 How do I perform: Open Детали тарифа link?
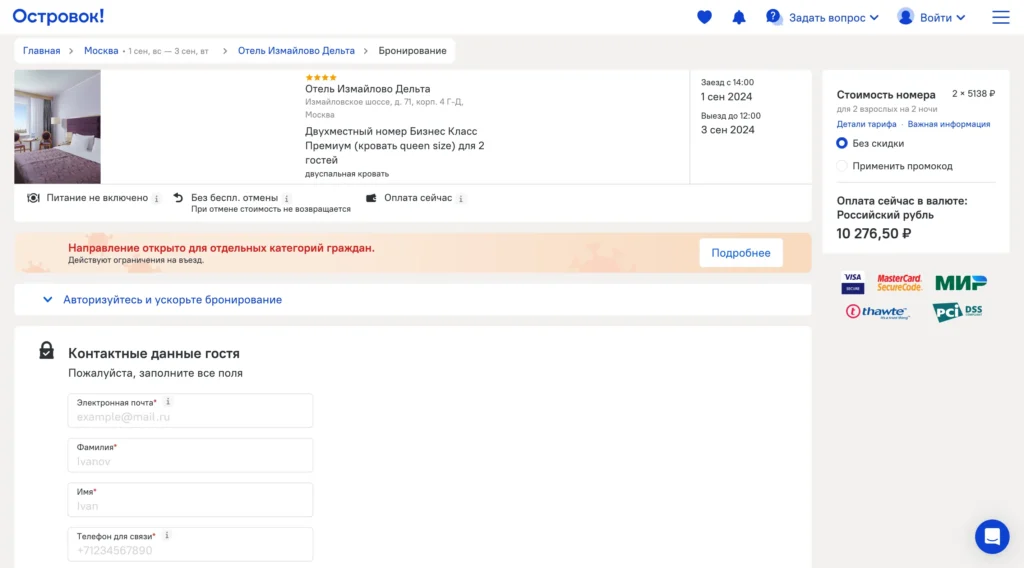click(866, 124)
